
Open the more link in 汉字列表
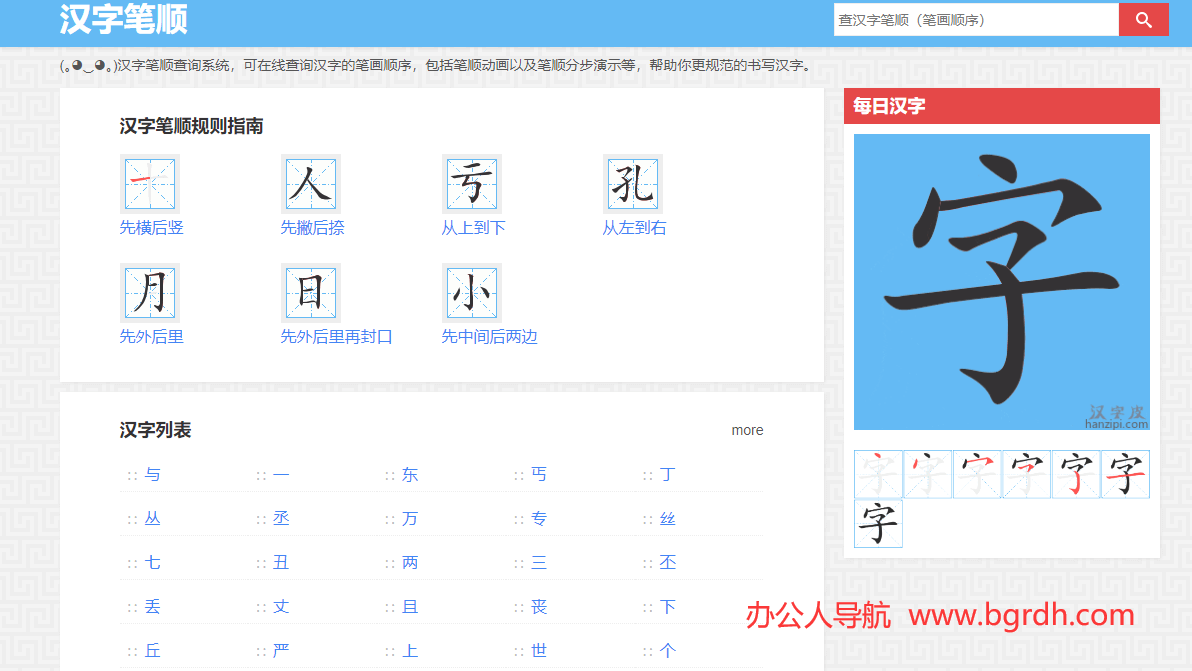coord(747,430)
